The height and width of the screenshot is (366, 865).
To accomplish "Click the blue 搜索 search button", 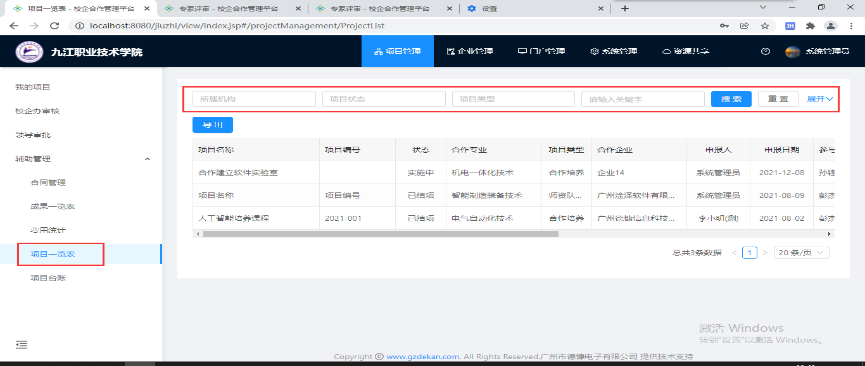I will (731, 99).
